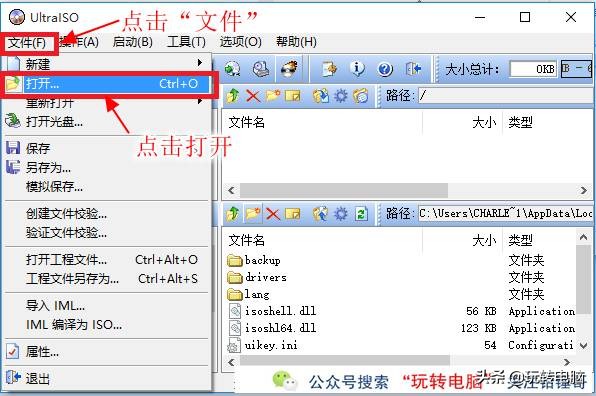Select 验证文件校验... menu entry
596x396 pixels.
coord(106,233)
